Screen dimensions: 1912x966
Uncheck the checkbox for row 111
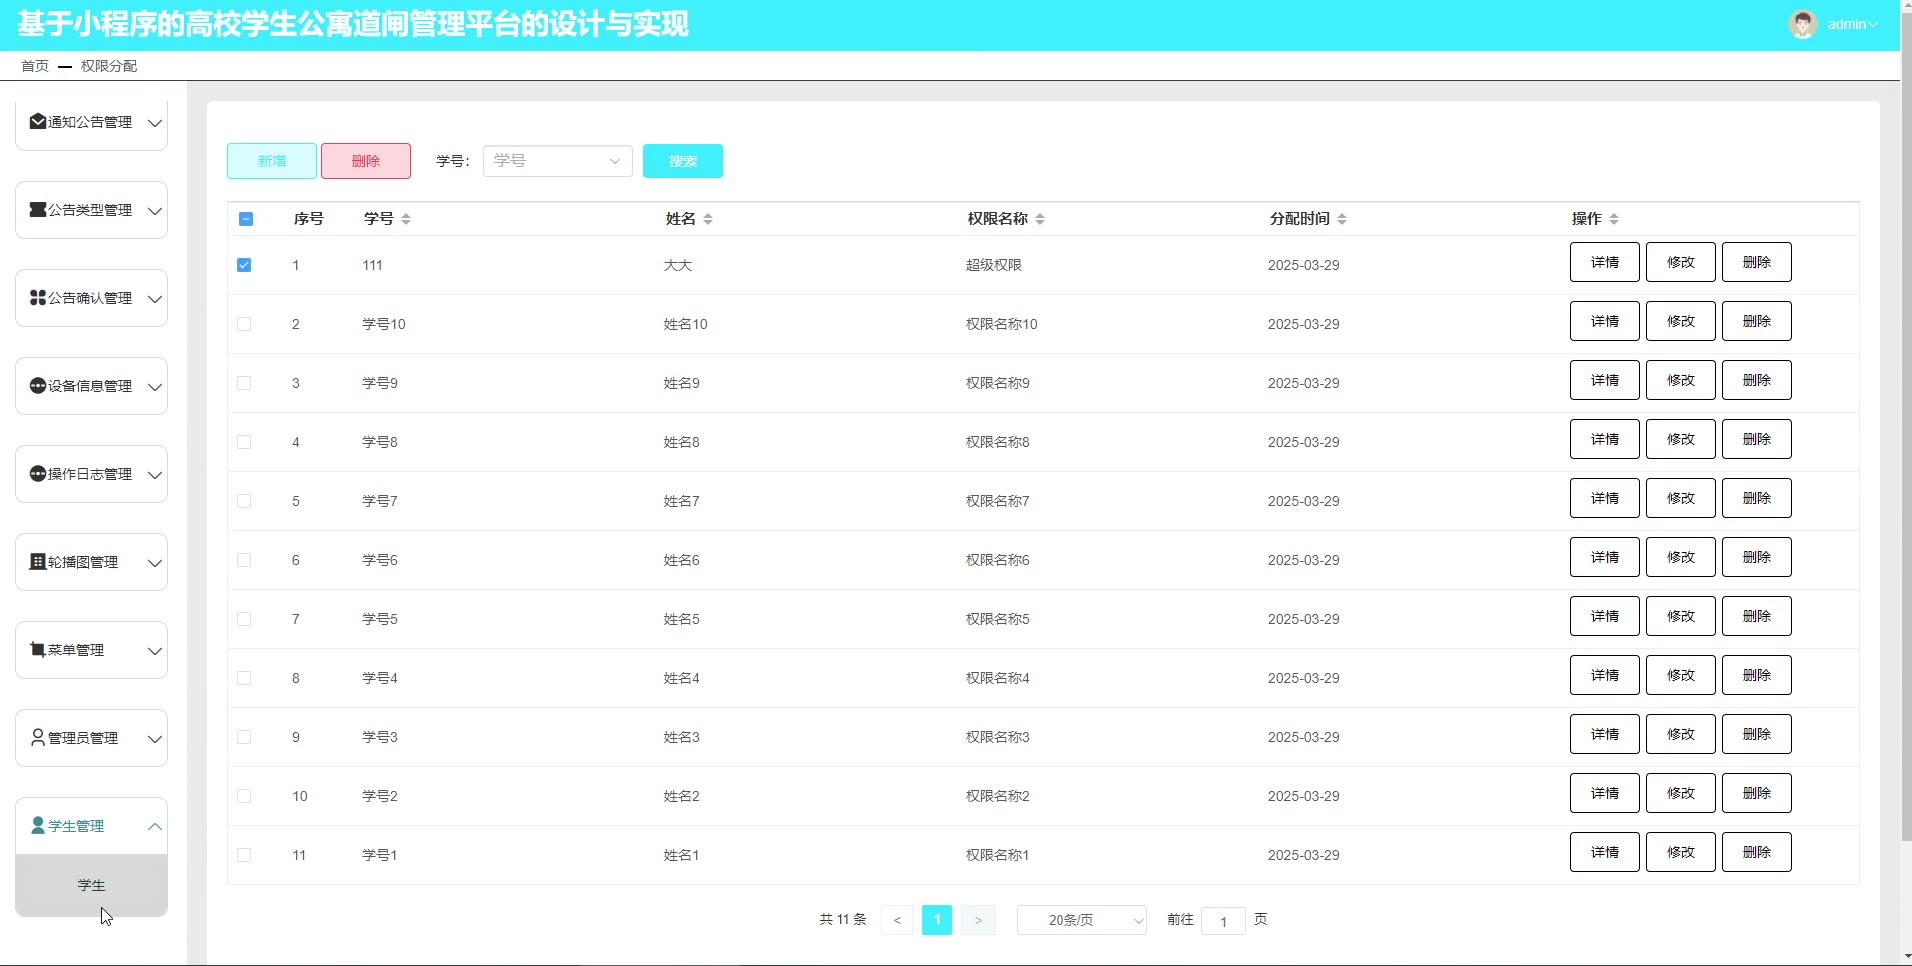tap(244, 265)
